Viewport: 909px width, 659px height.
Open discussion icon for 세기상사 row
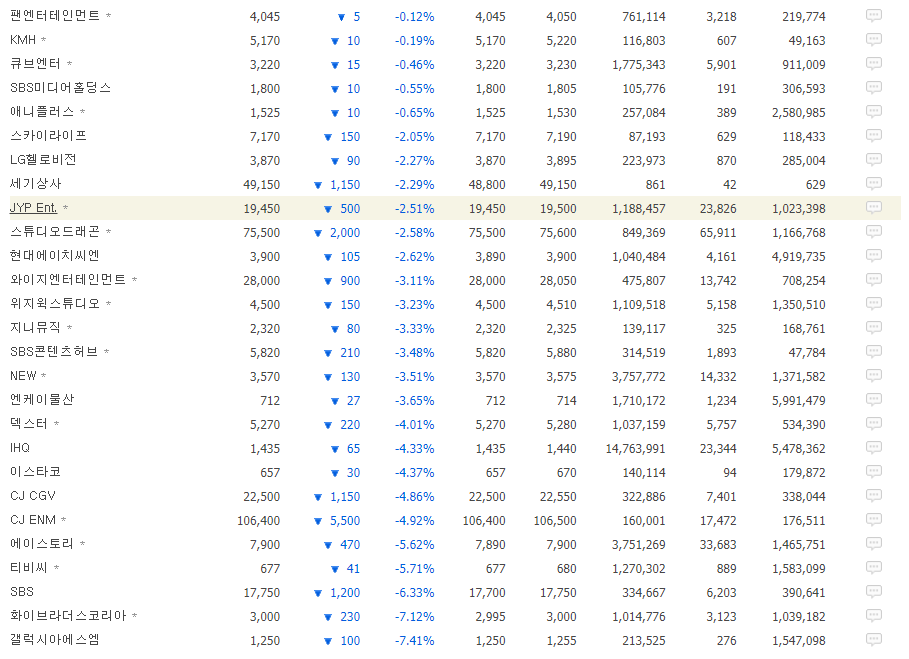(874, 184)
